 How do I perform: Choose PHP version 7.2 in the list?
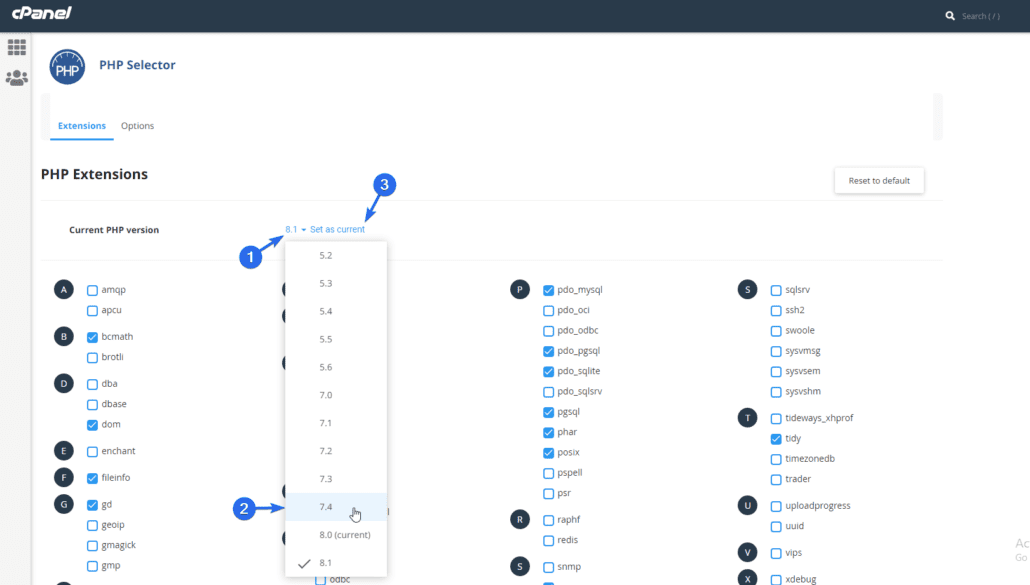[x=336, y=451]
